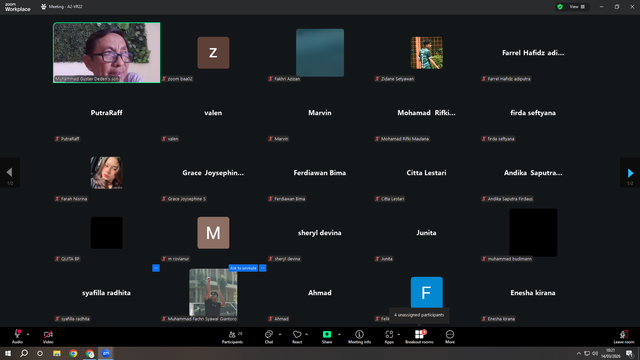Go to previous page of participants
The height and width of the screenshot is (360, 640).
click(10, 173)
